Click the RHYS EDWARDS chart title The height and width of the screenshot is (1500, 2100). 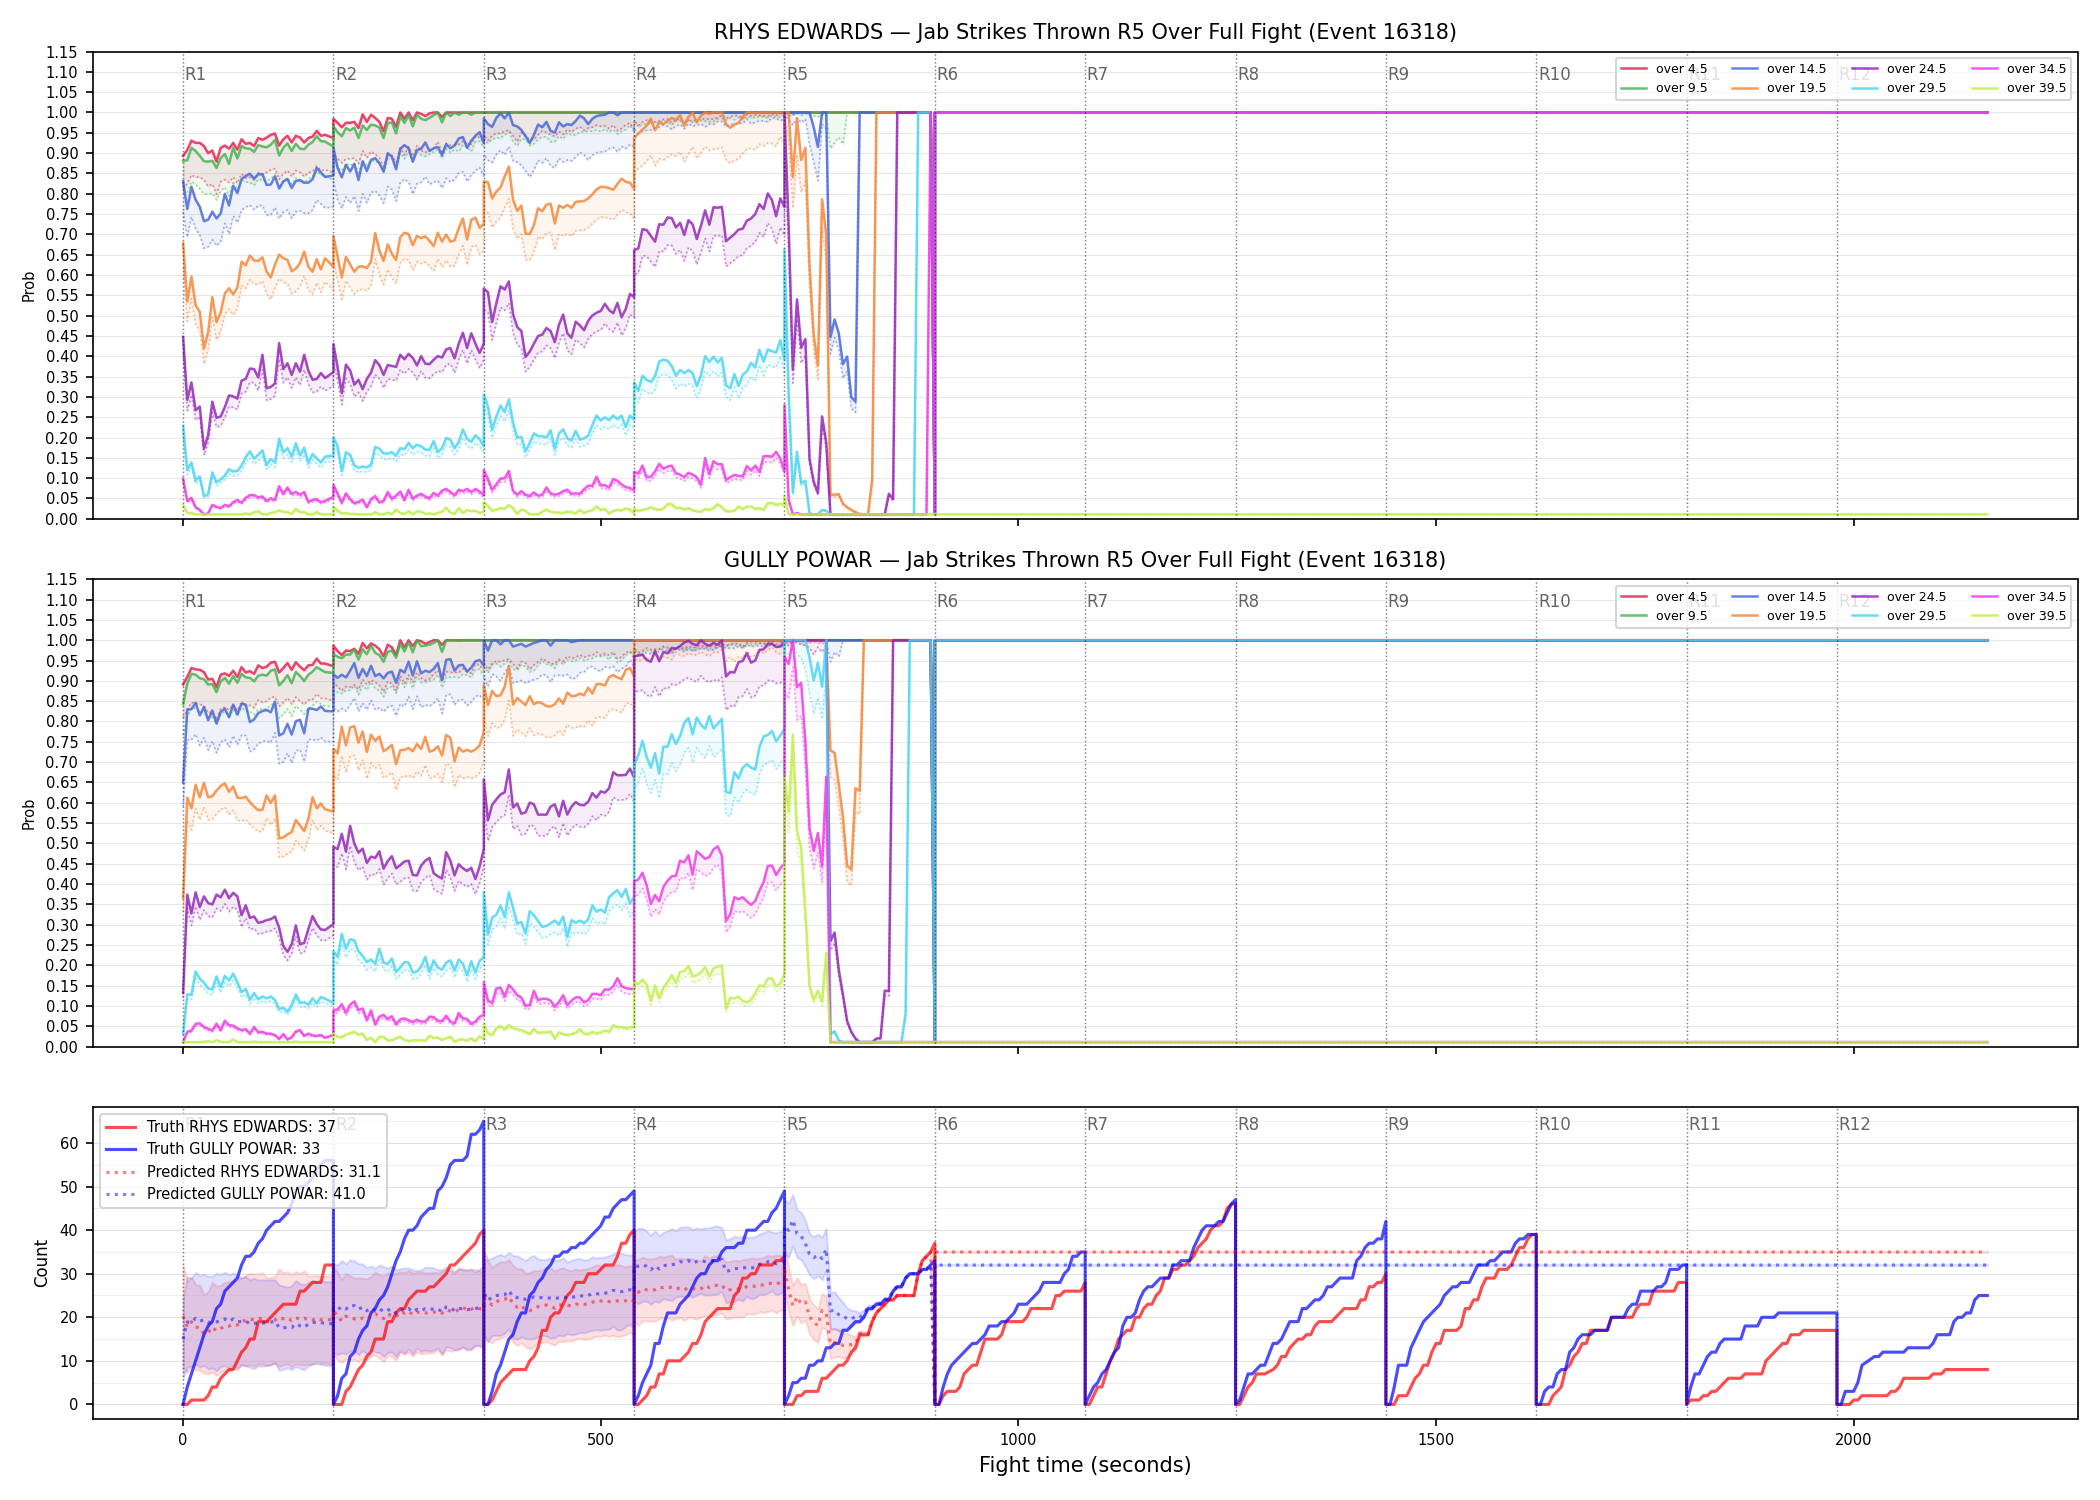click(1085, 32)
